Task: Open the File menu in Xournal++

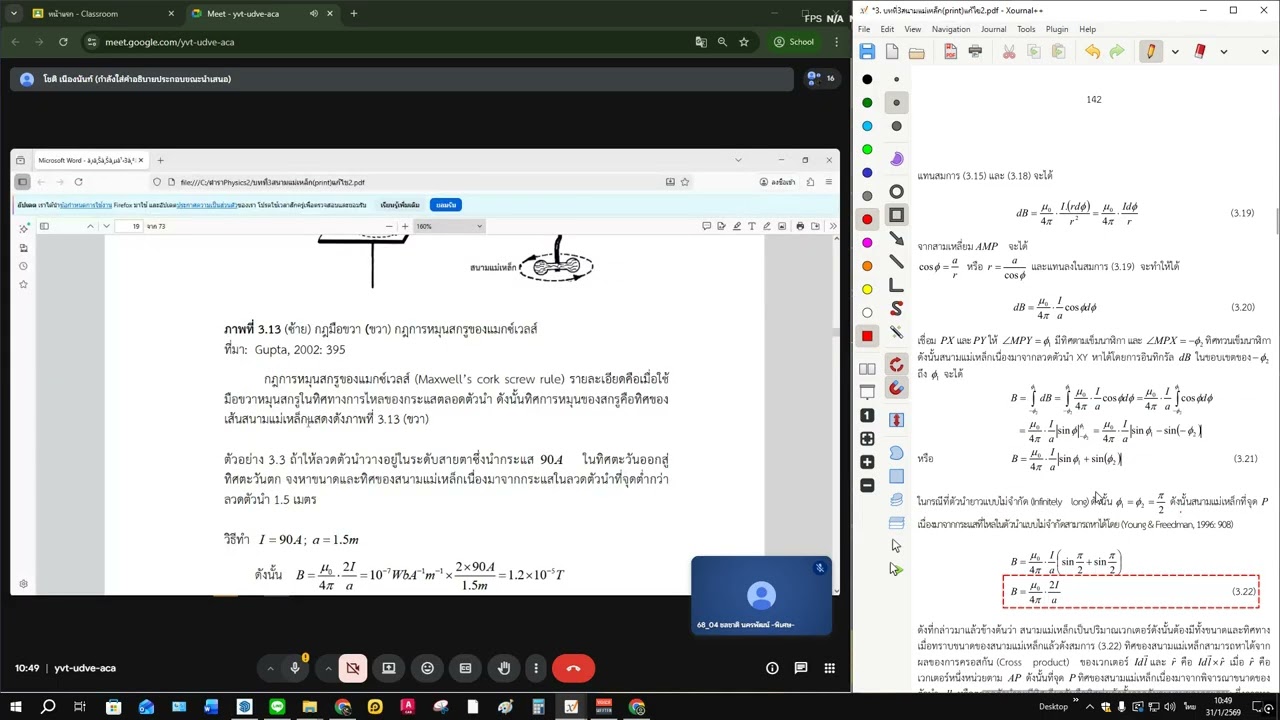Action: click(864, 29)
